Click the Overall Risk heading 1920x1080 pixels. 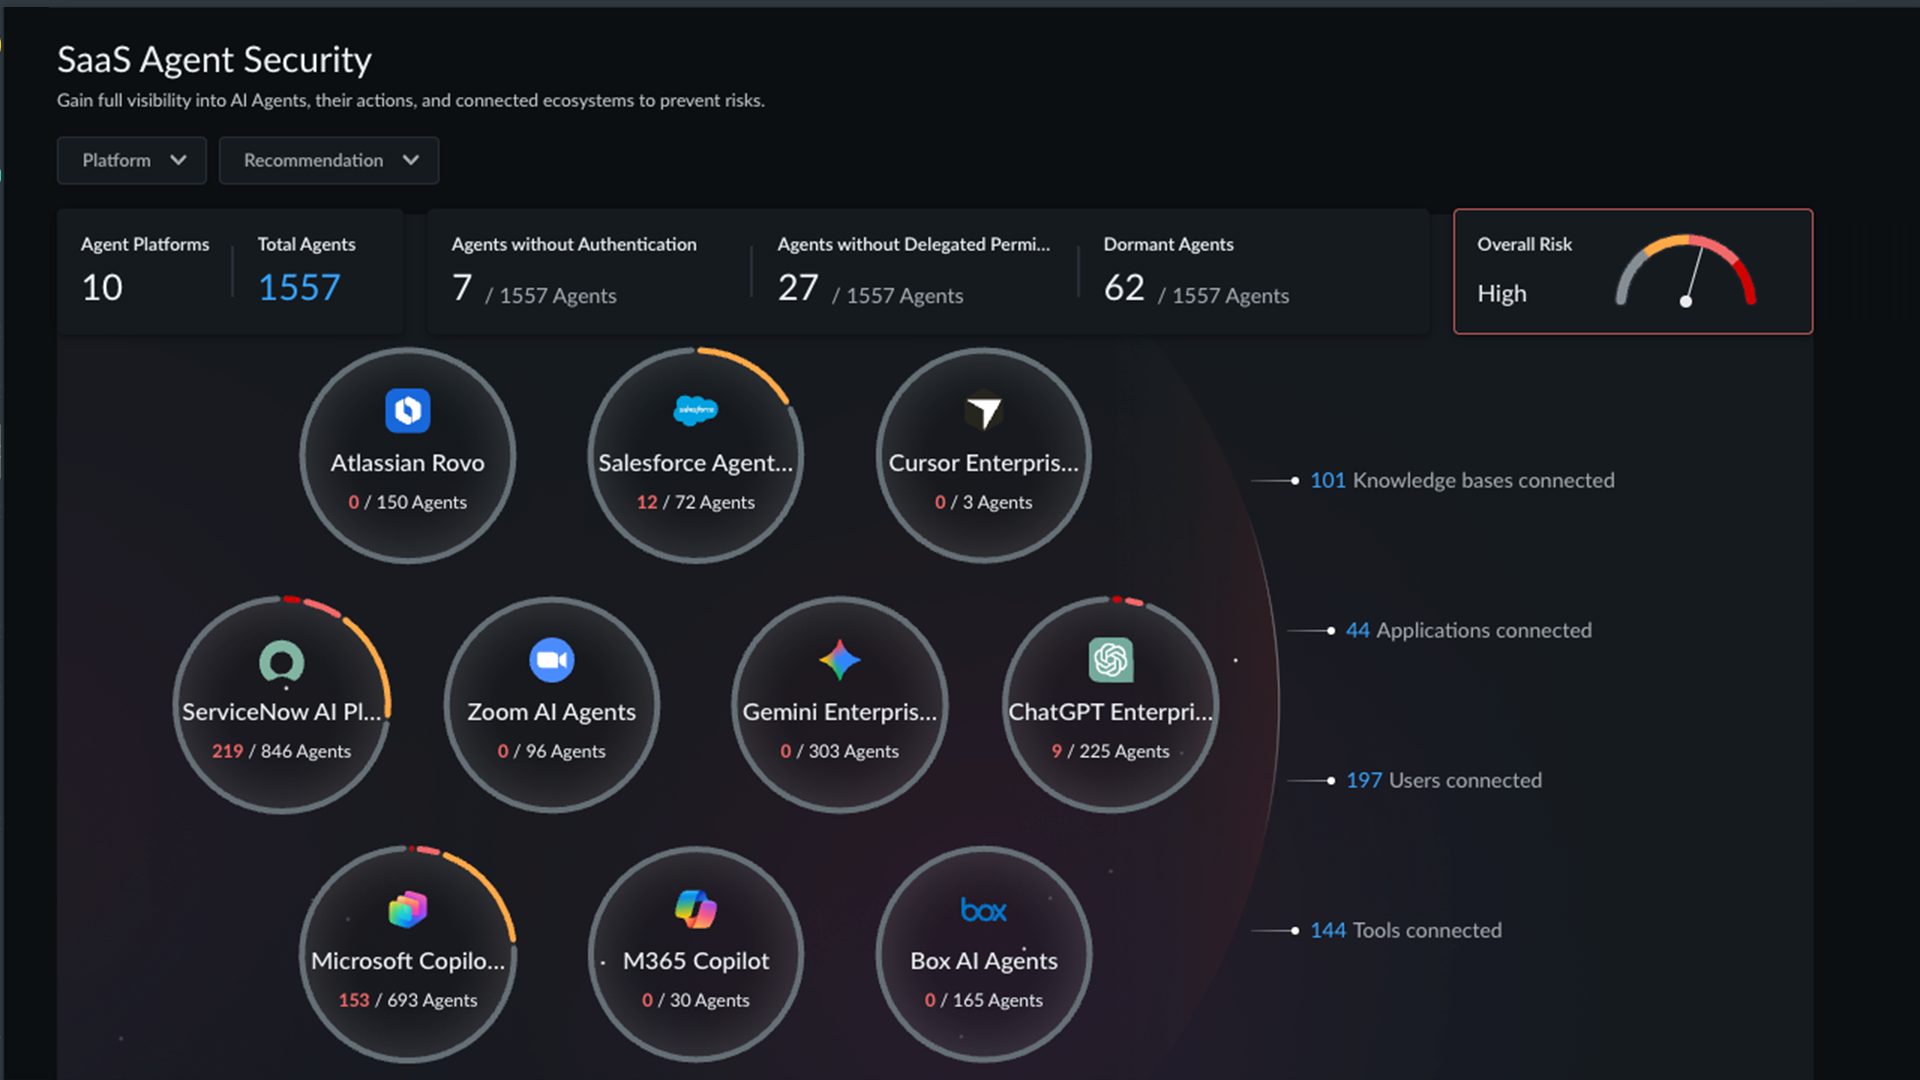pos(1525,244)
